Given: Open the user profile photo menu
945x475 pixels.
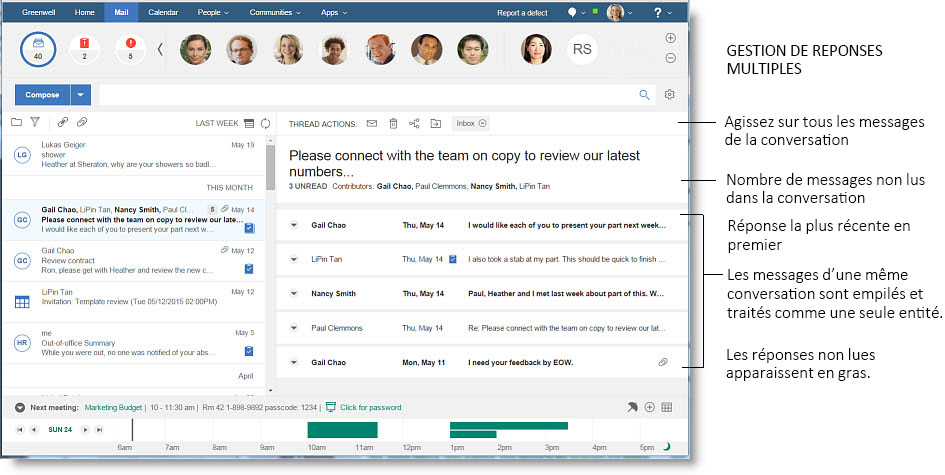Looking at the screenshot, I should pyautogui.click(x=619, y=12).
